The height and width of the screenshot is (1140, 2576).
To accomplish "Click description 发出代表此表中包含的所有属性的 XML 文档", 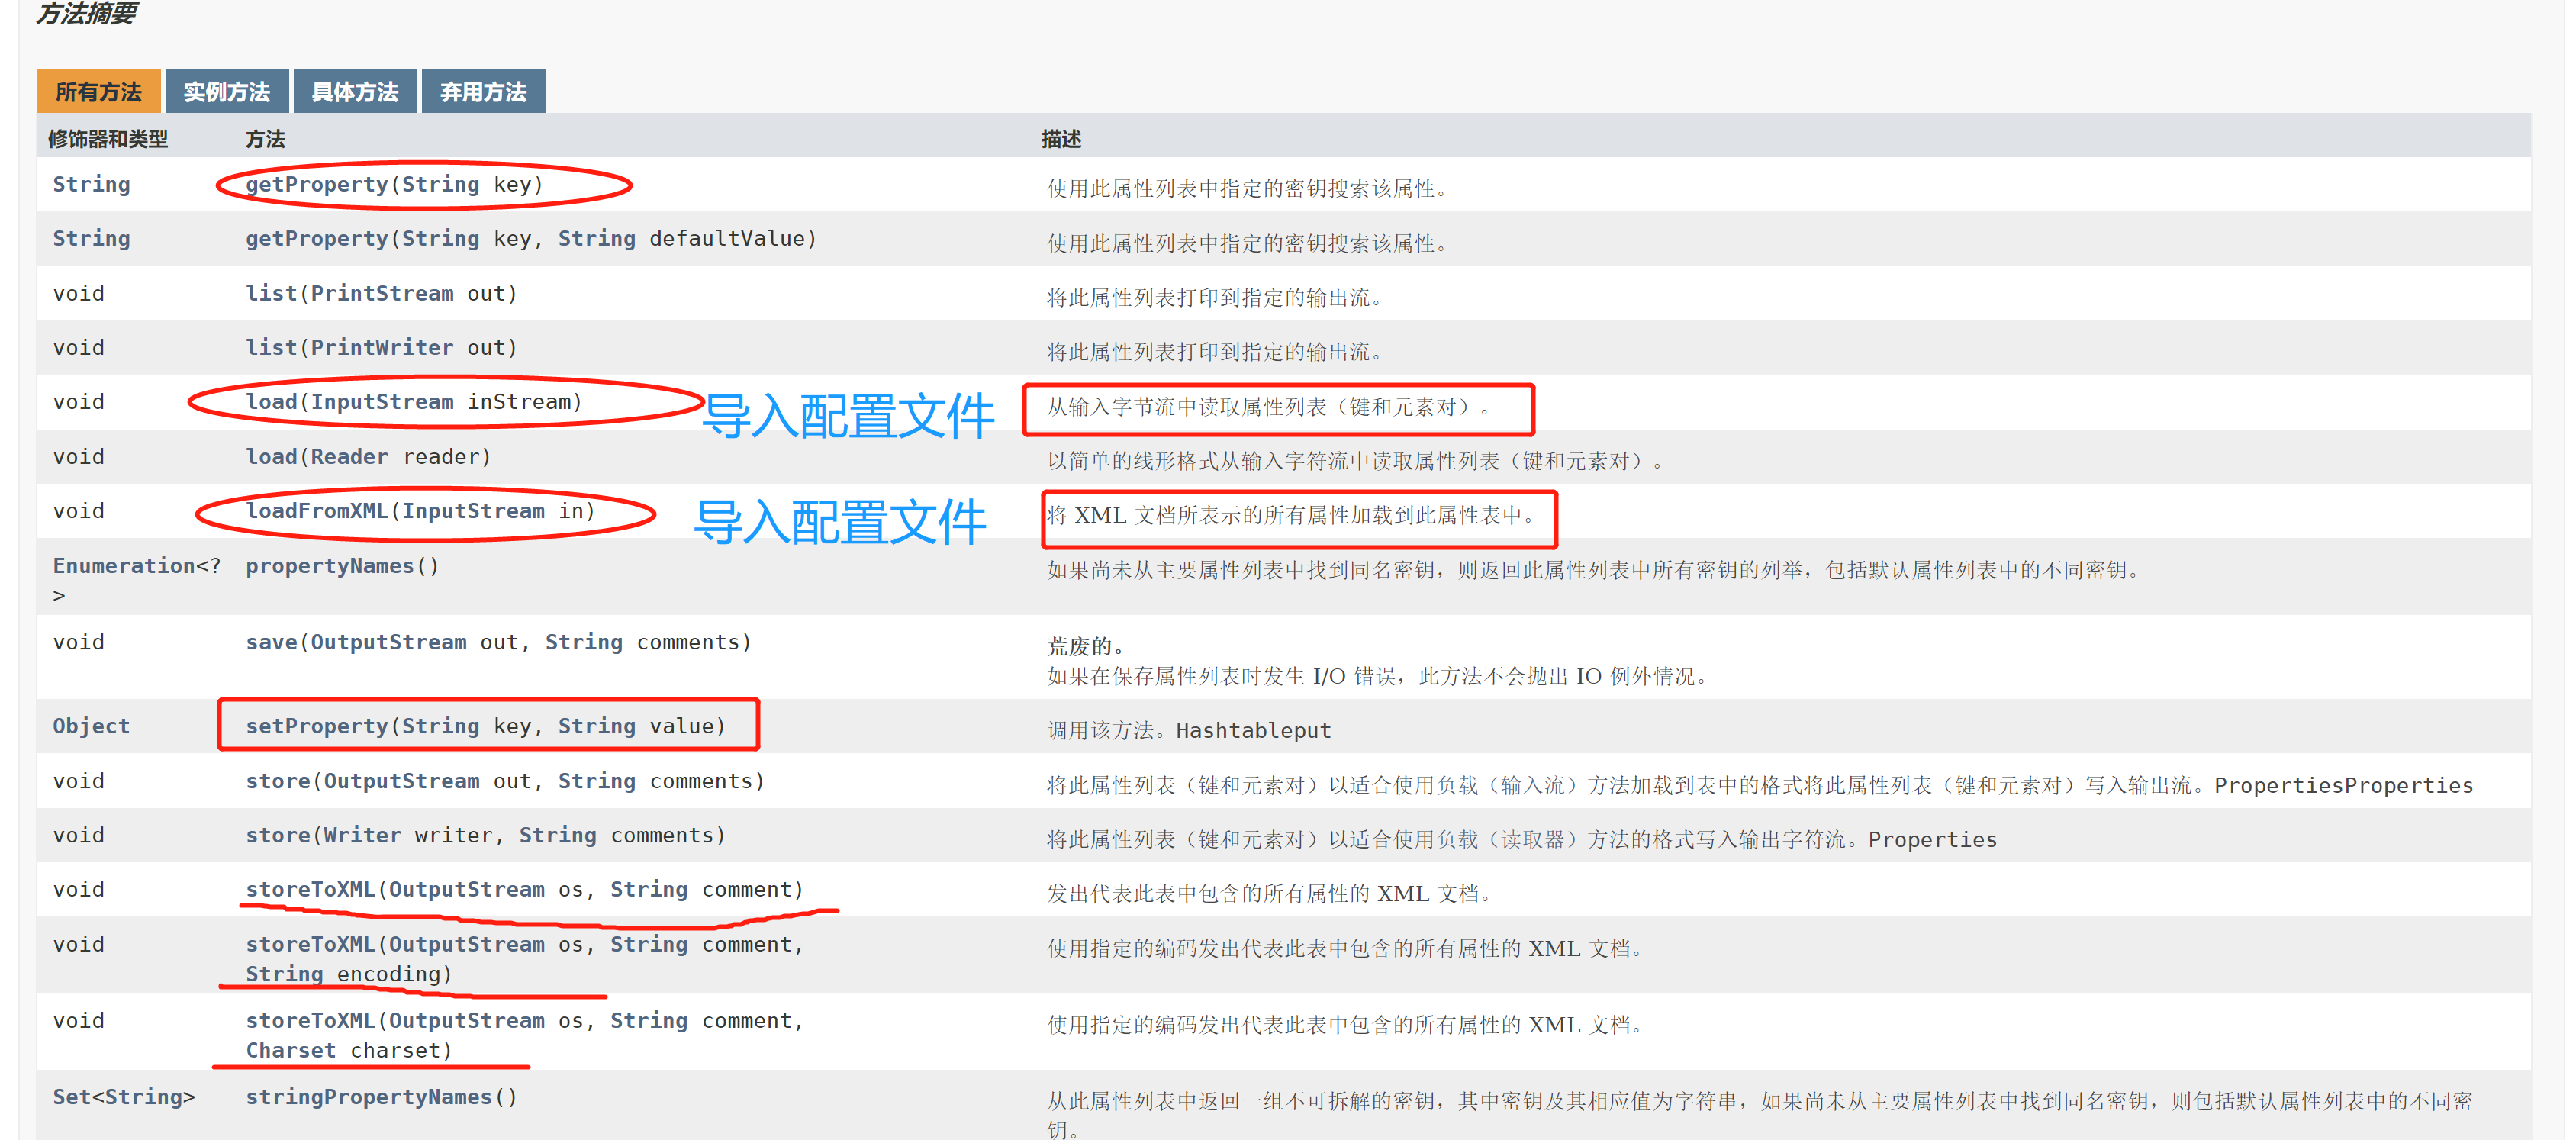I will (x=1269, y=893).
